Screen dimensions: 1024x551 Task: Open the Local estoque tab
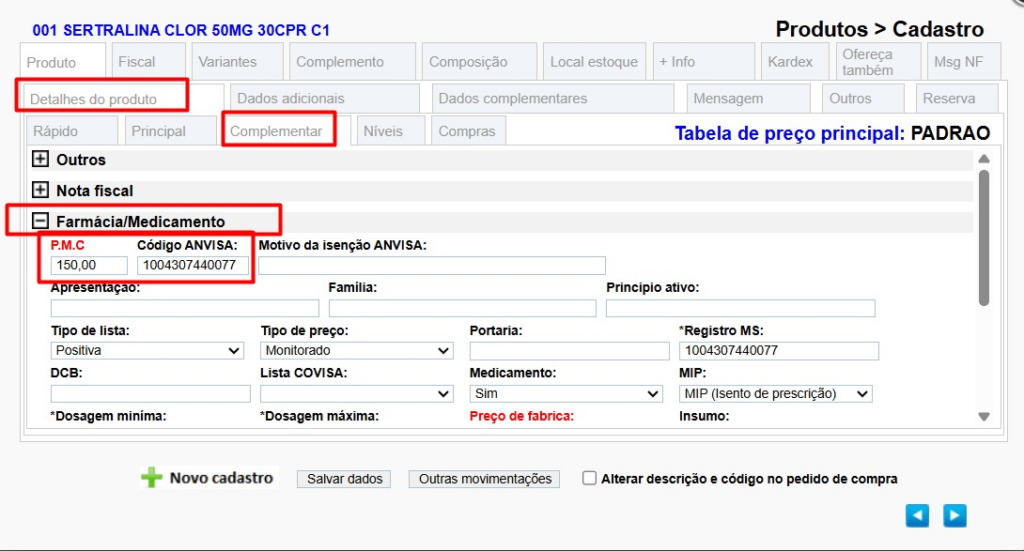coord(594,61)
